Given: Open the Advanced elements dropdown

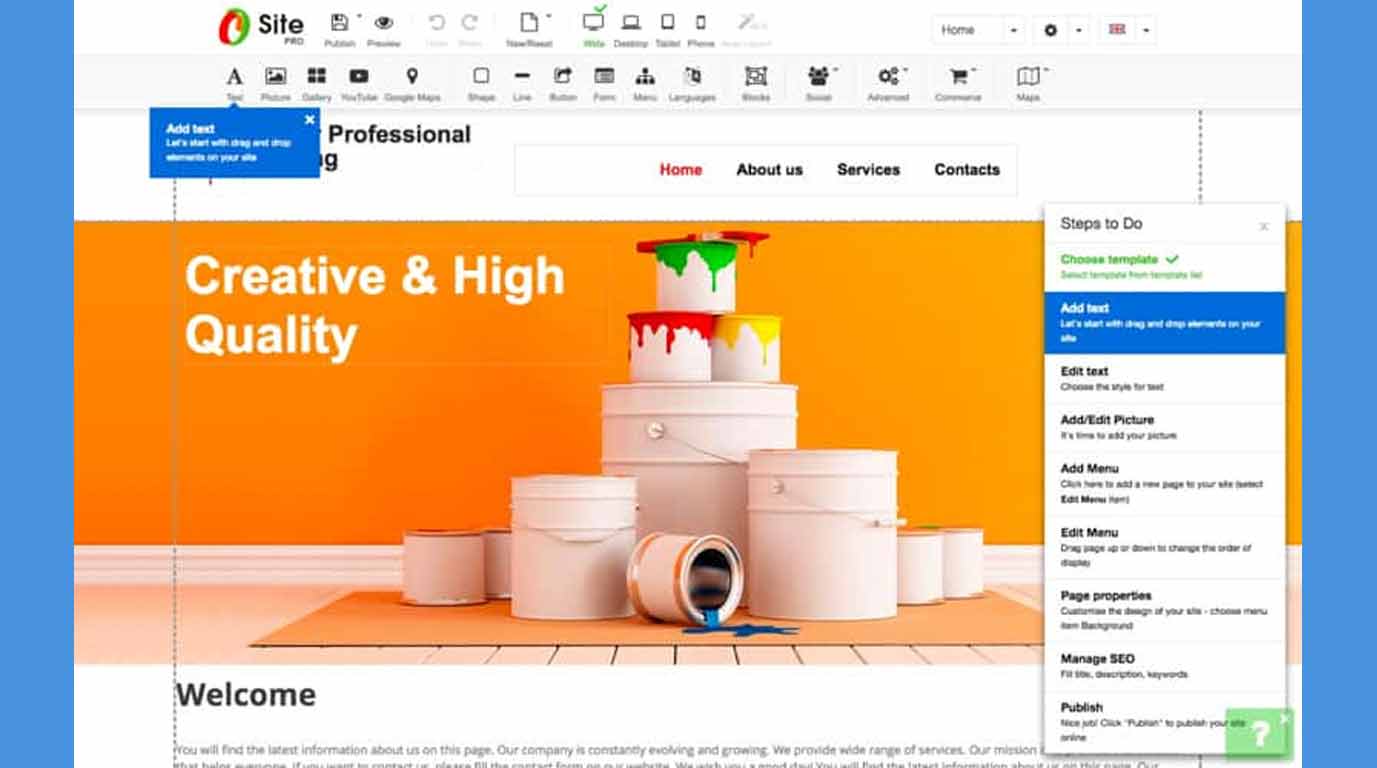Looking at the screenshot, I should pyautogui.click(x=888, y=83).
